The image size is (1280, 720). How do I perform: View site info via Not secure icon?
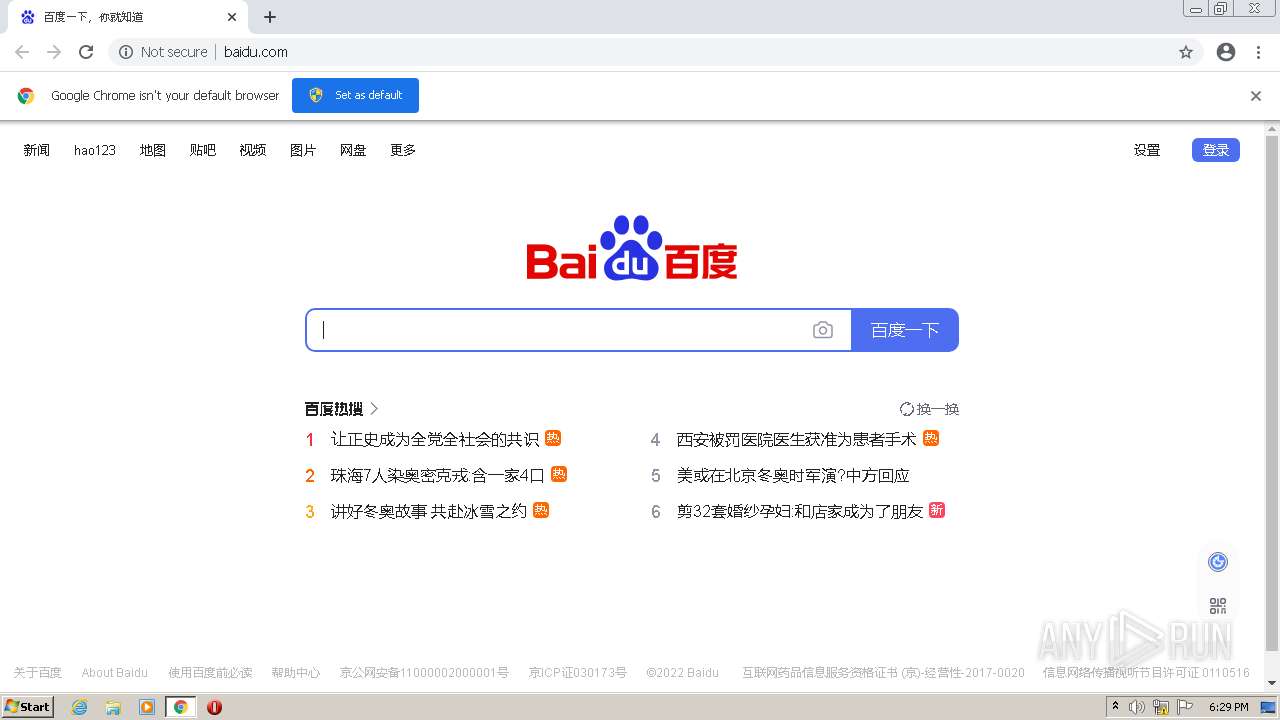tap(126, 52)
